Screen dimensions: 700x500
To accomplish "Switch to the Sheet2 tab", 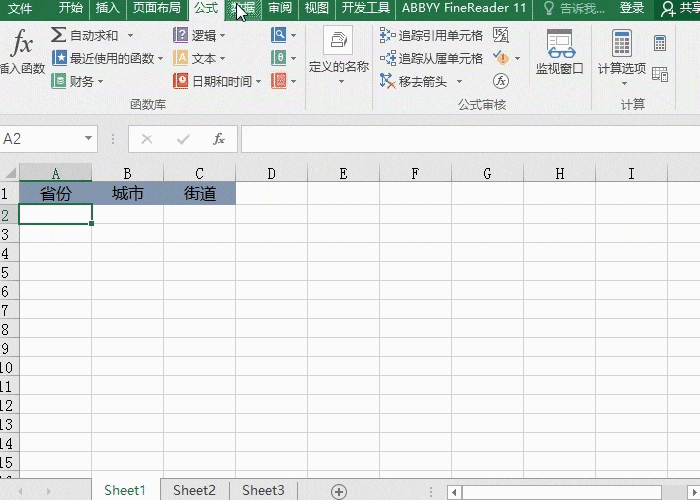I will point(194,490).
